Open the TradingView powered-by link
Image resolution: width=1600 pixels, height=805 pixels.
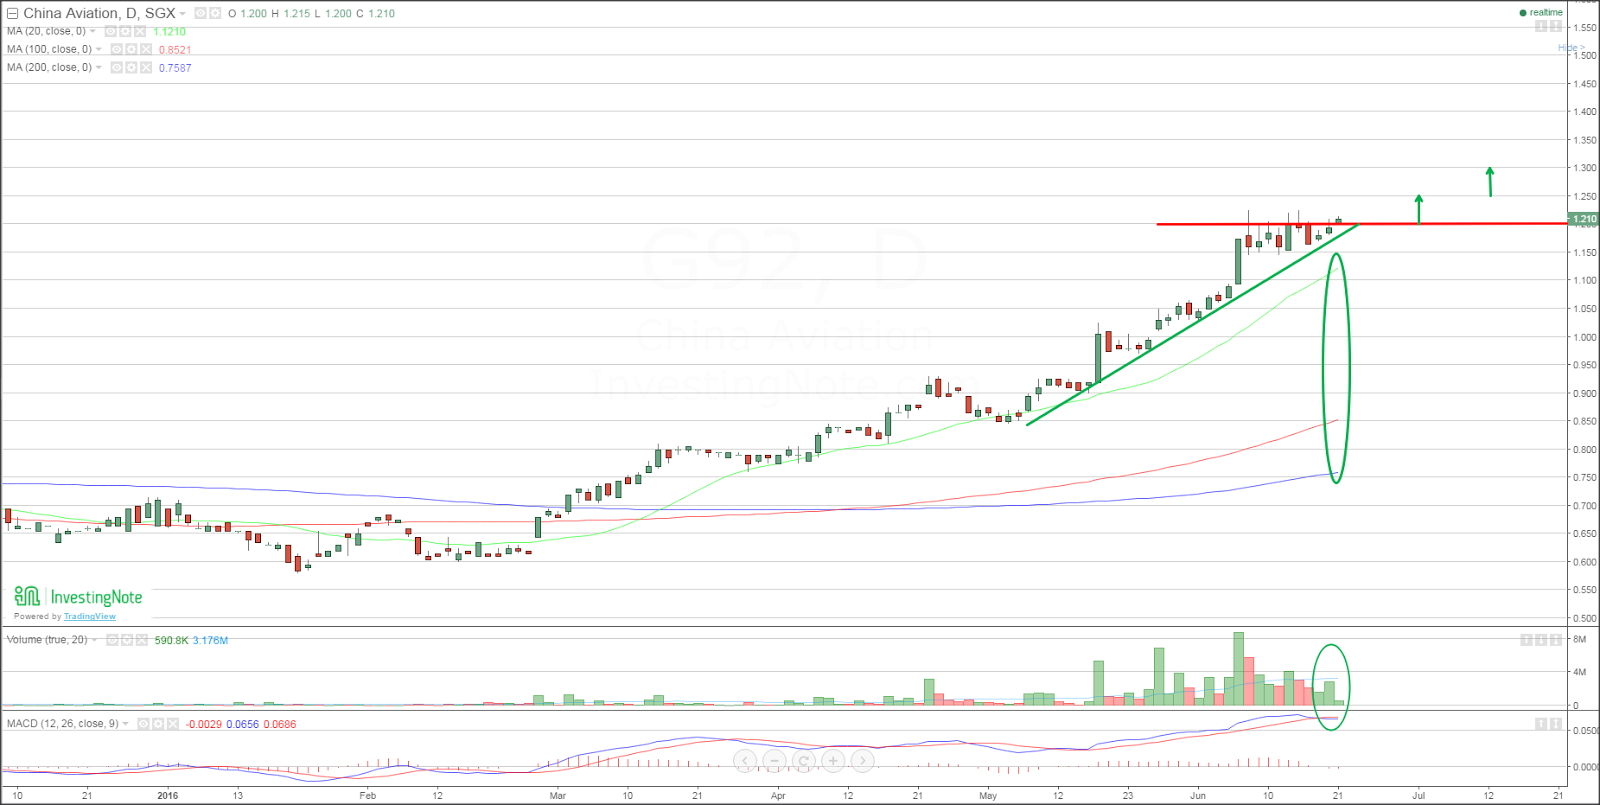[x=90, y=617]
